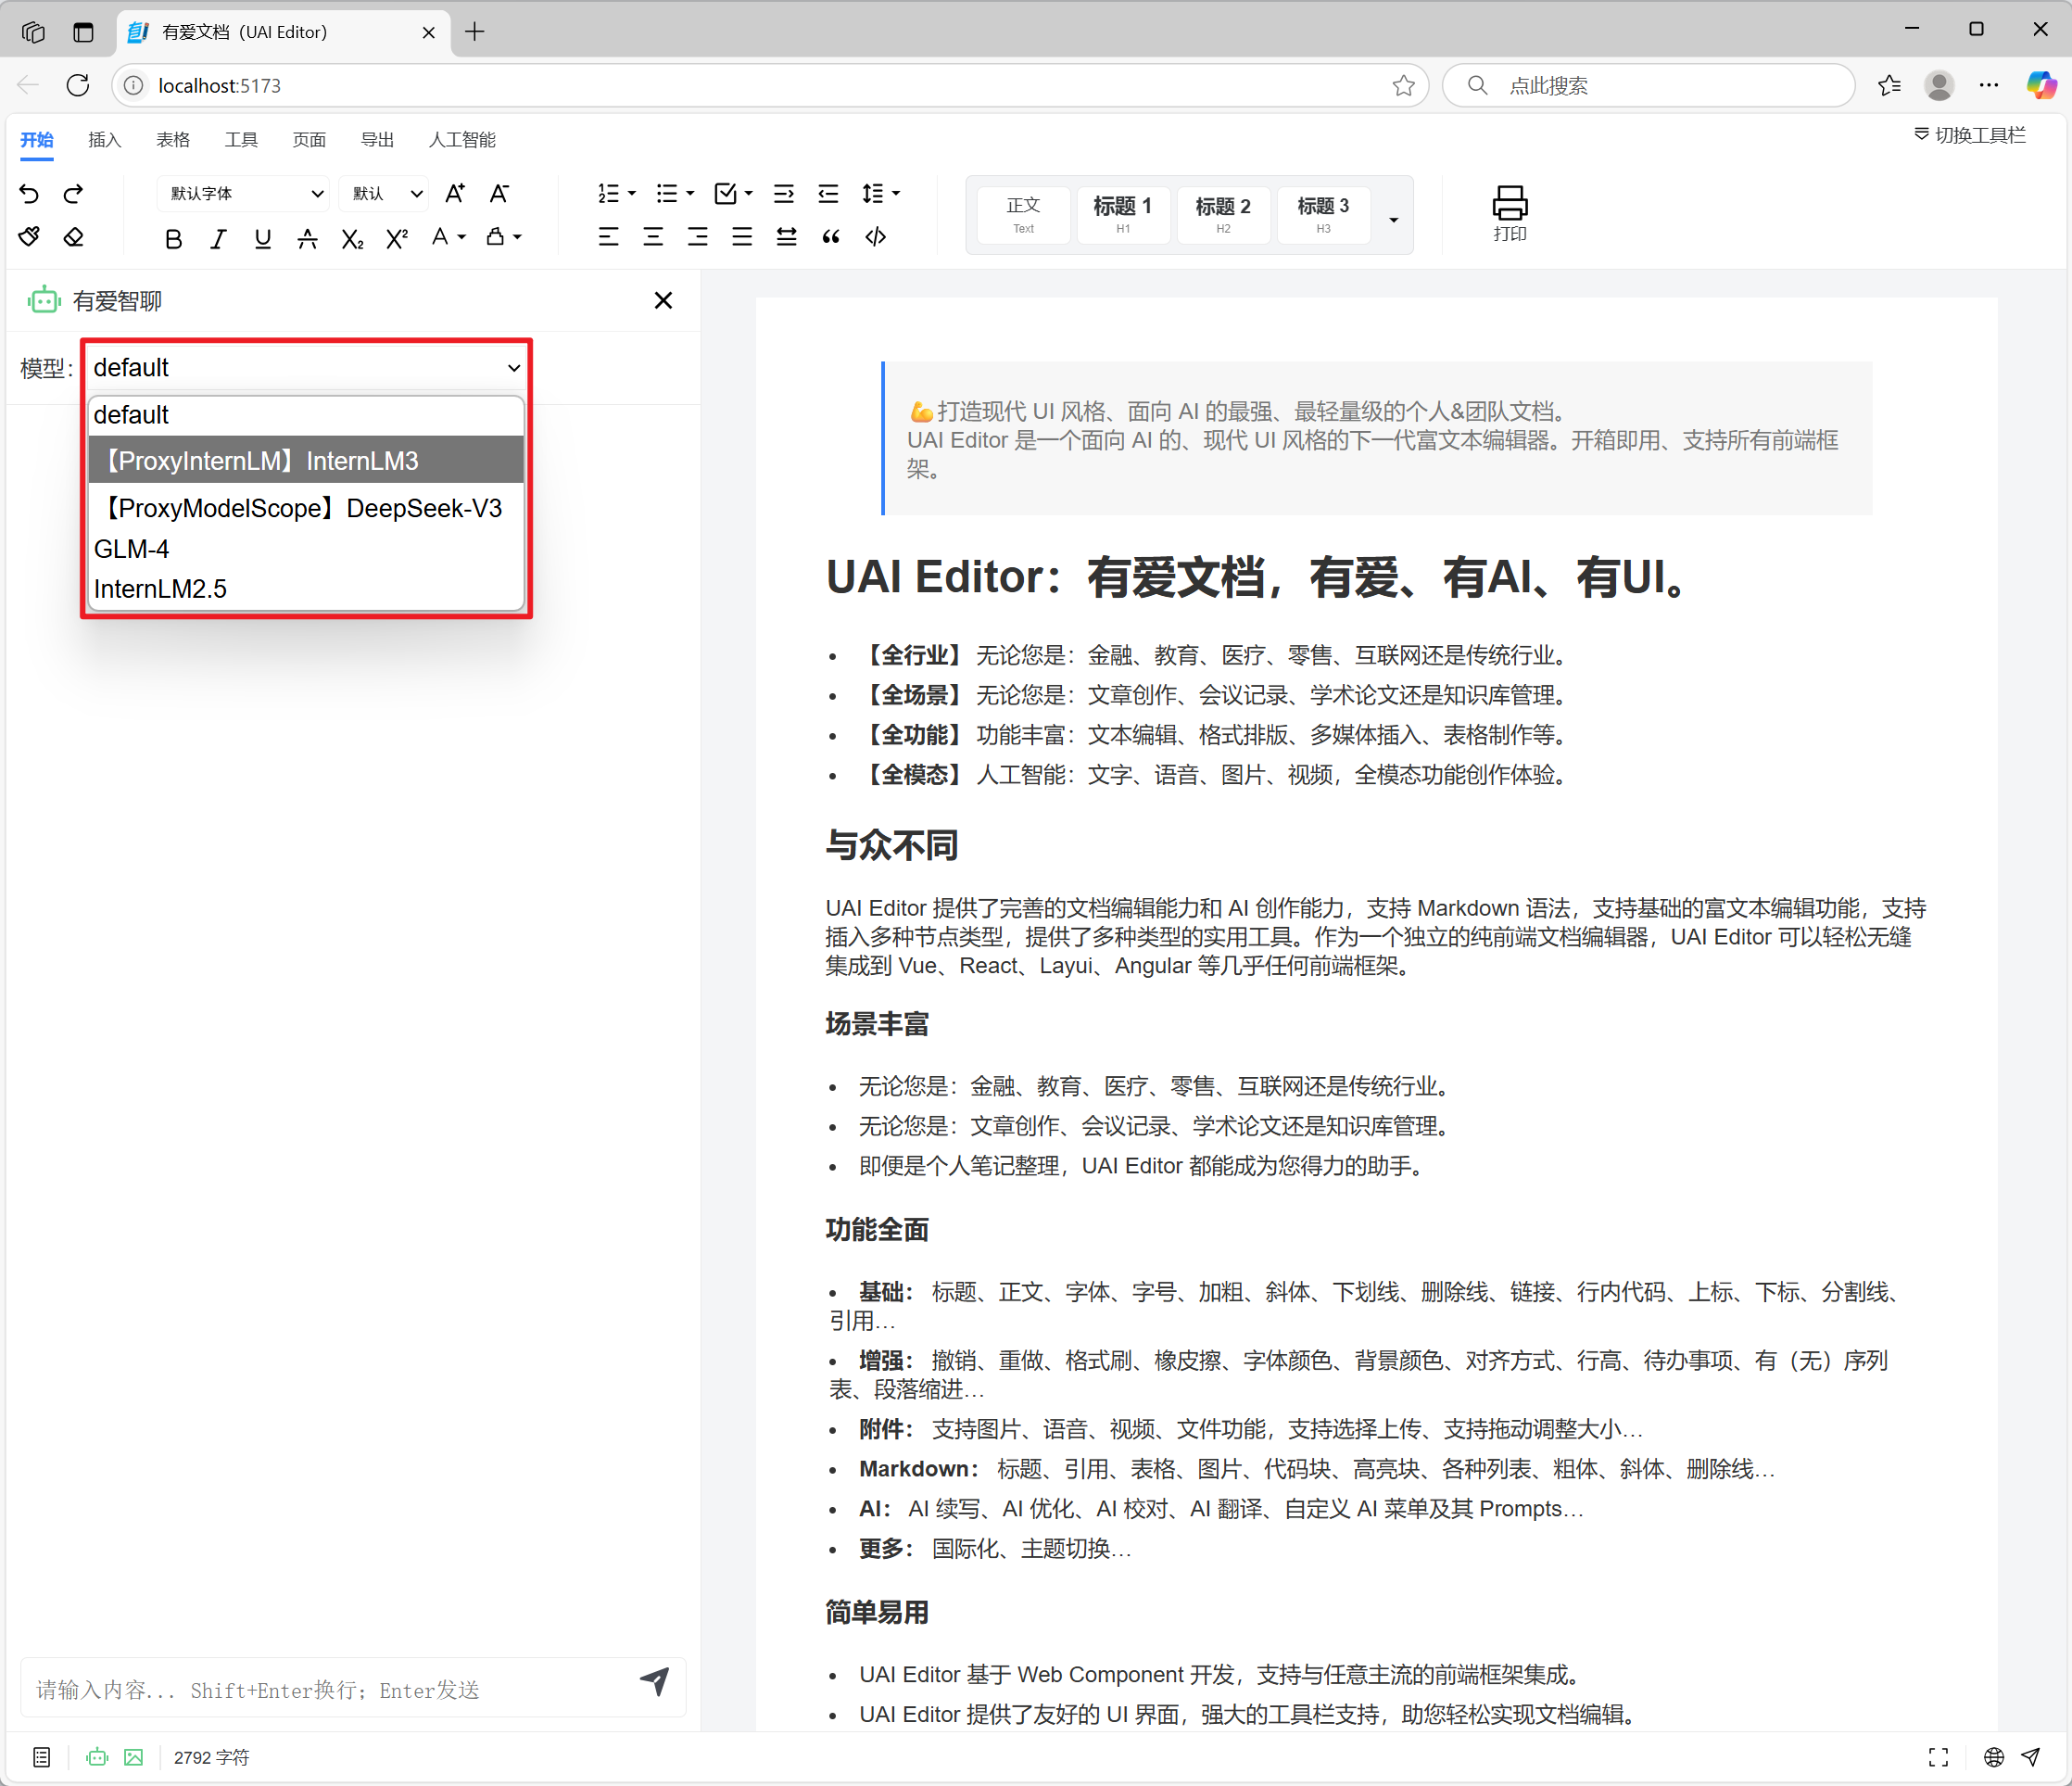Click the 切换工具栏 button
This screenshot has width=2072, height=1786.
(1969, 135)
